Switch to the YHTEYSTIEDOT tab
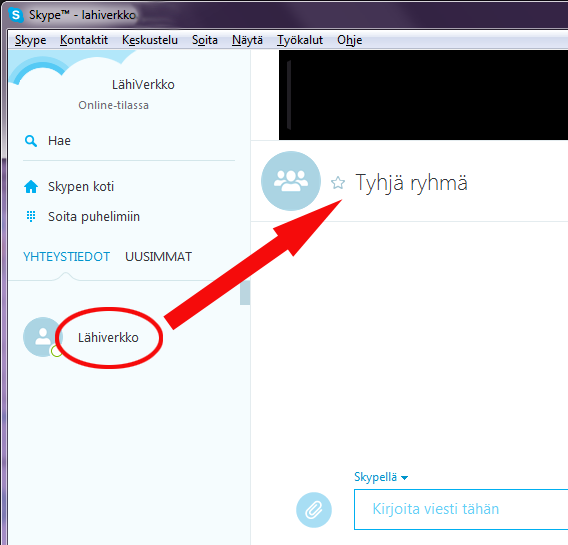Image resolution: width=568 pixels, height=545 pixels. (x=66, y=257)
